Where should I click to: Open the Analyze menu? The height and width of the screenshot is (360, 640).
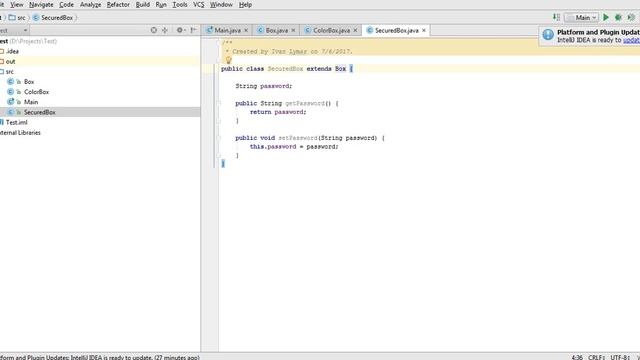click(x=91, y=5)
